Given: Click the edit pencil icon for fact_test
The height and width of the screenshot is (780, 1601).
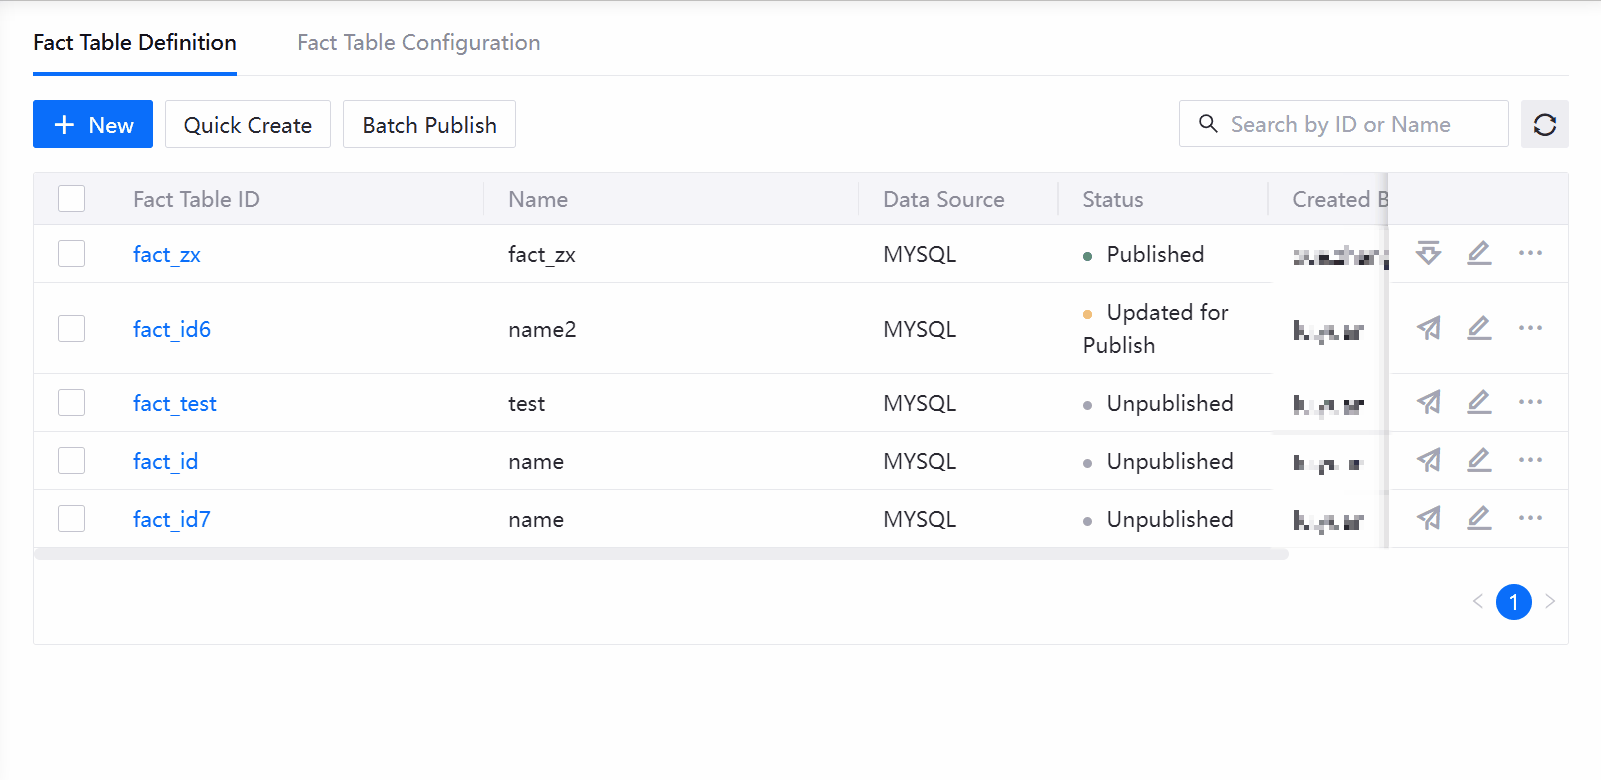Looking at the screenshot, I should pos(1479,402).
